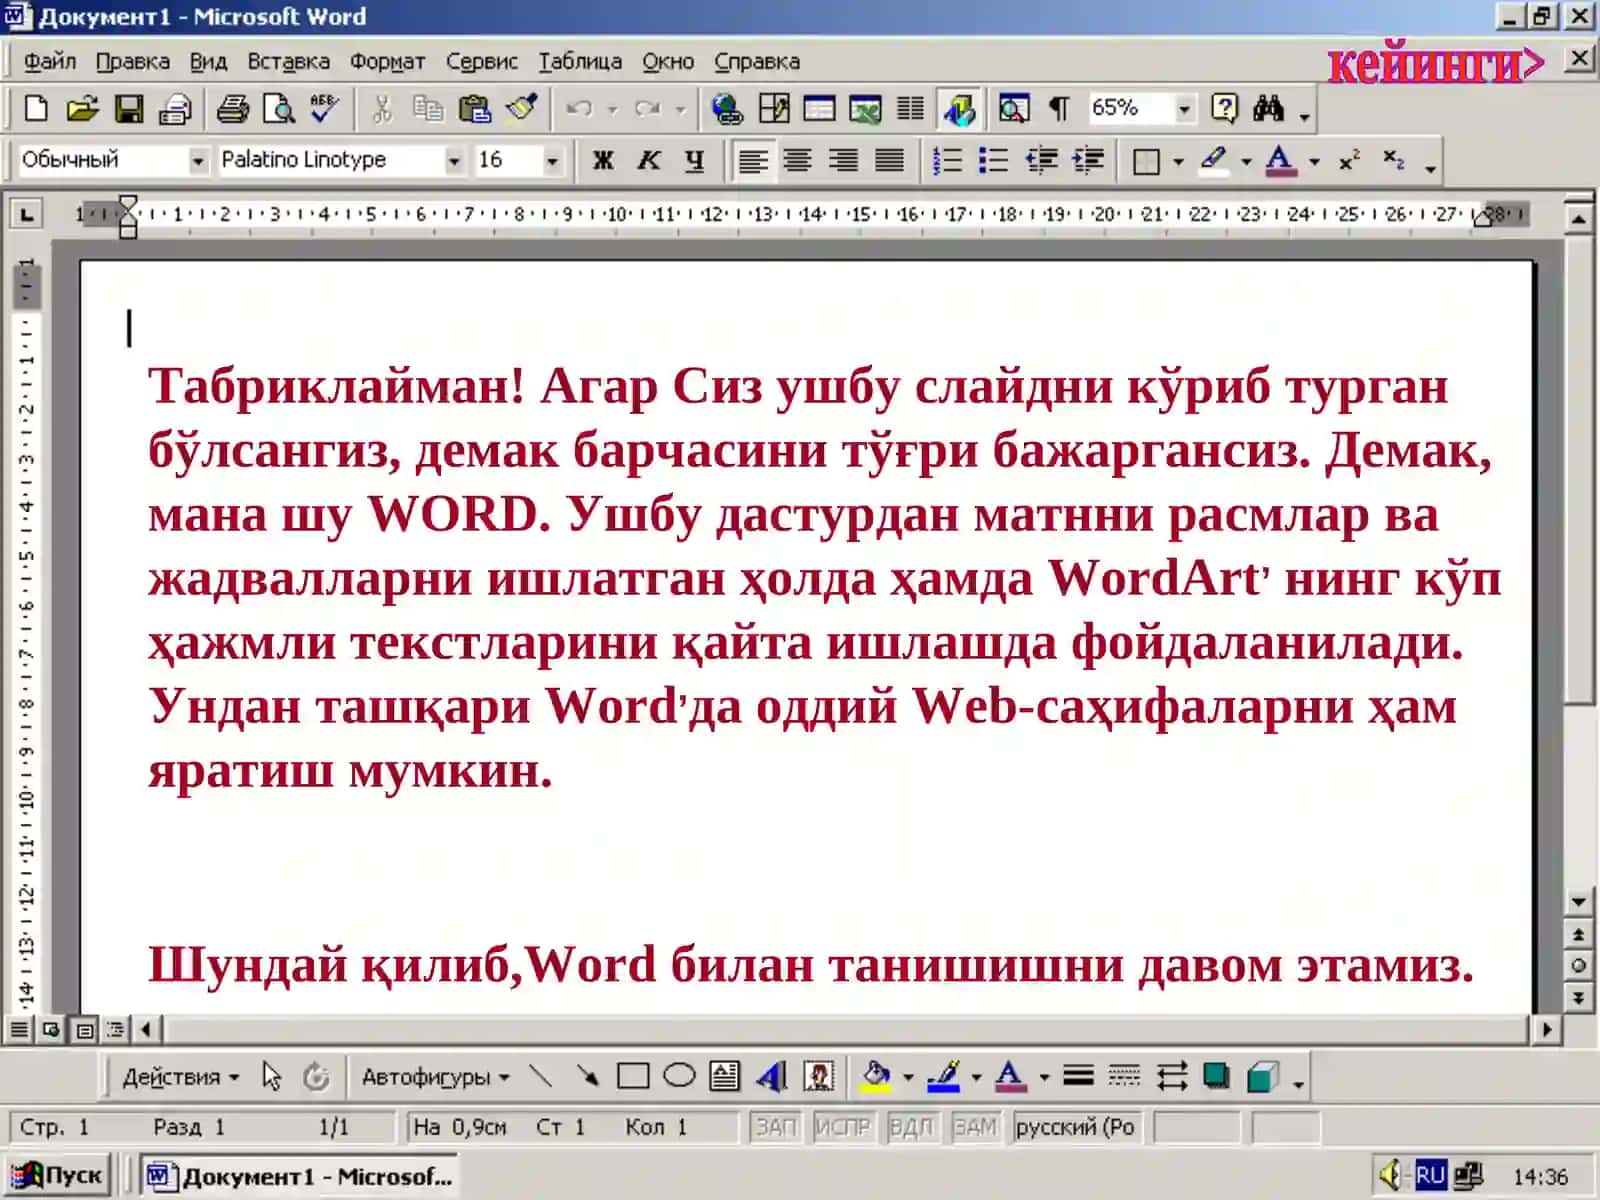Viewport: 1600px width, 1200px height.
Task: Insert WordArt from drawing toolbar
Action: 772,1076
